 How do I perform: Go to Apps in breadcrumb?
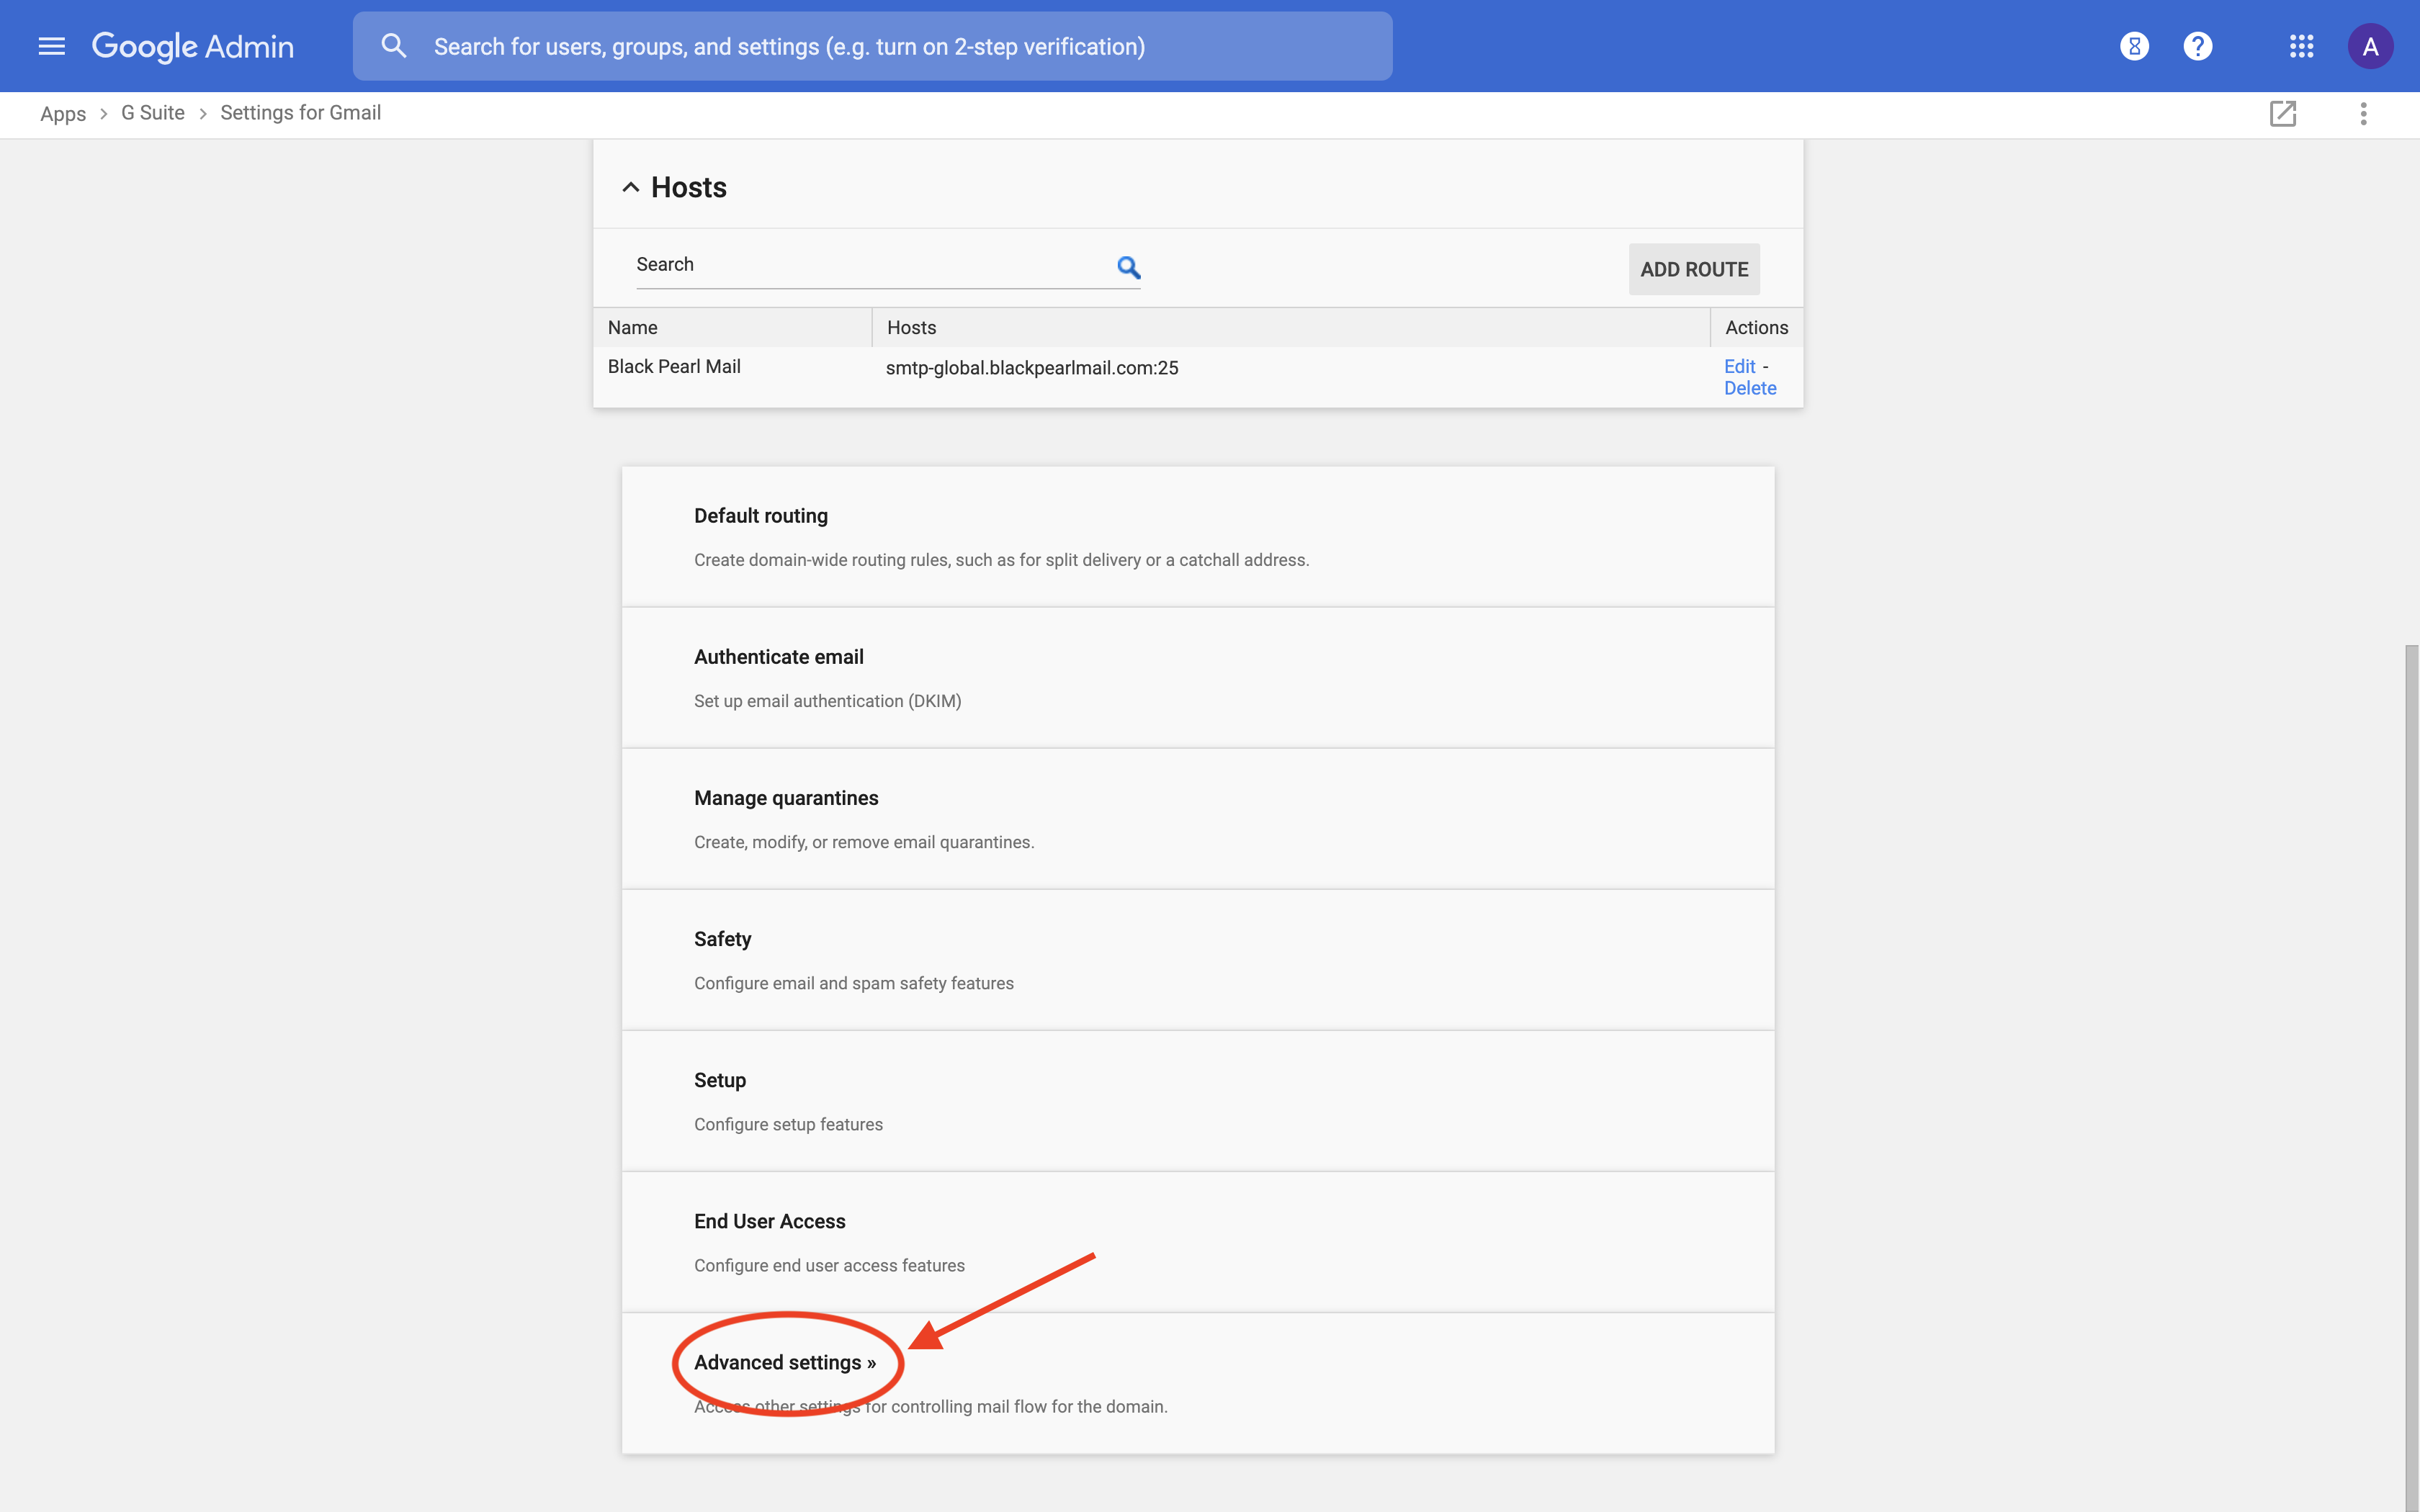63,113
